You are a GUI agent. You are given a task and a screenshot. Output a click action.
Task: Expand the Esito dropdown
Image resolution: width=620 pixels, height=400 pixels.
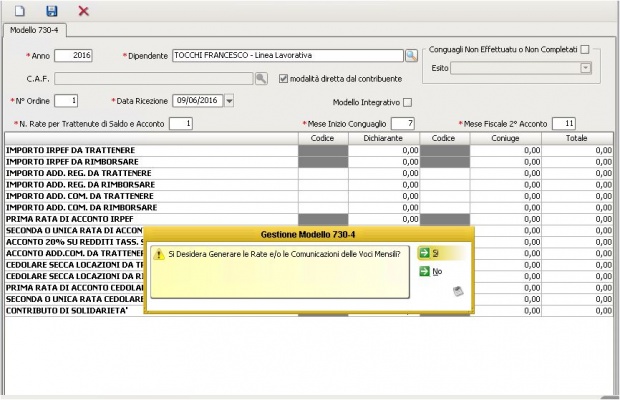pyautogui.click(x=586, y=68)
